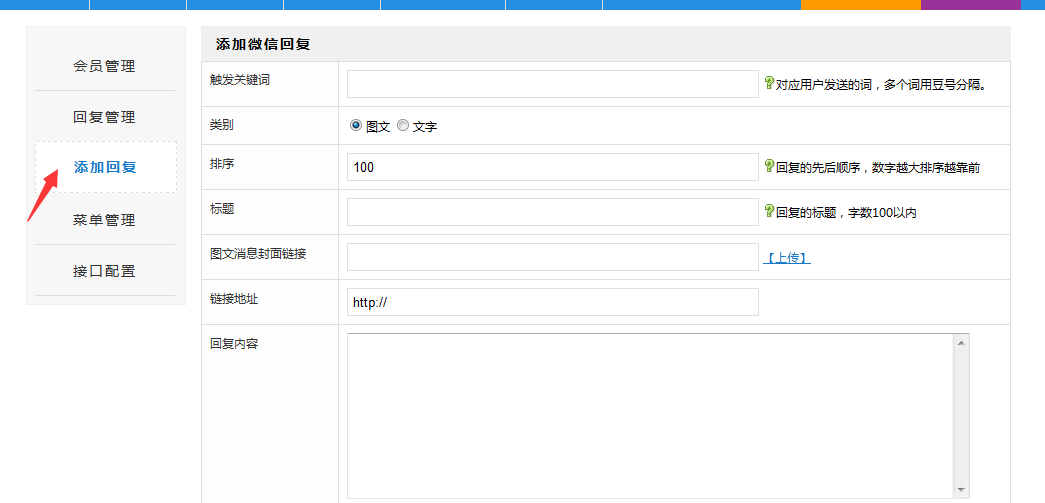Select the 文字 radio option
1045x503 pixels.
pyautogui.click(x=403, y=126)
